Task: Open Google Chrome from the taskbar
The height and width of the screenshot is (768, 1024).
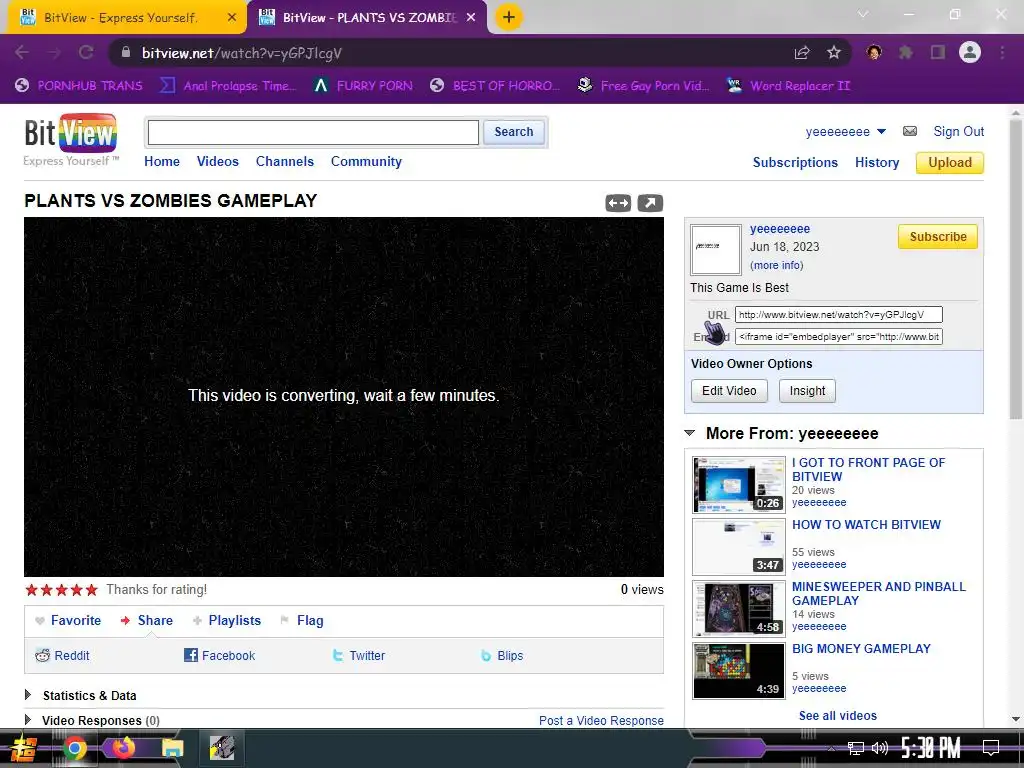Action: coord(74,748)
